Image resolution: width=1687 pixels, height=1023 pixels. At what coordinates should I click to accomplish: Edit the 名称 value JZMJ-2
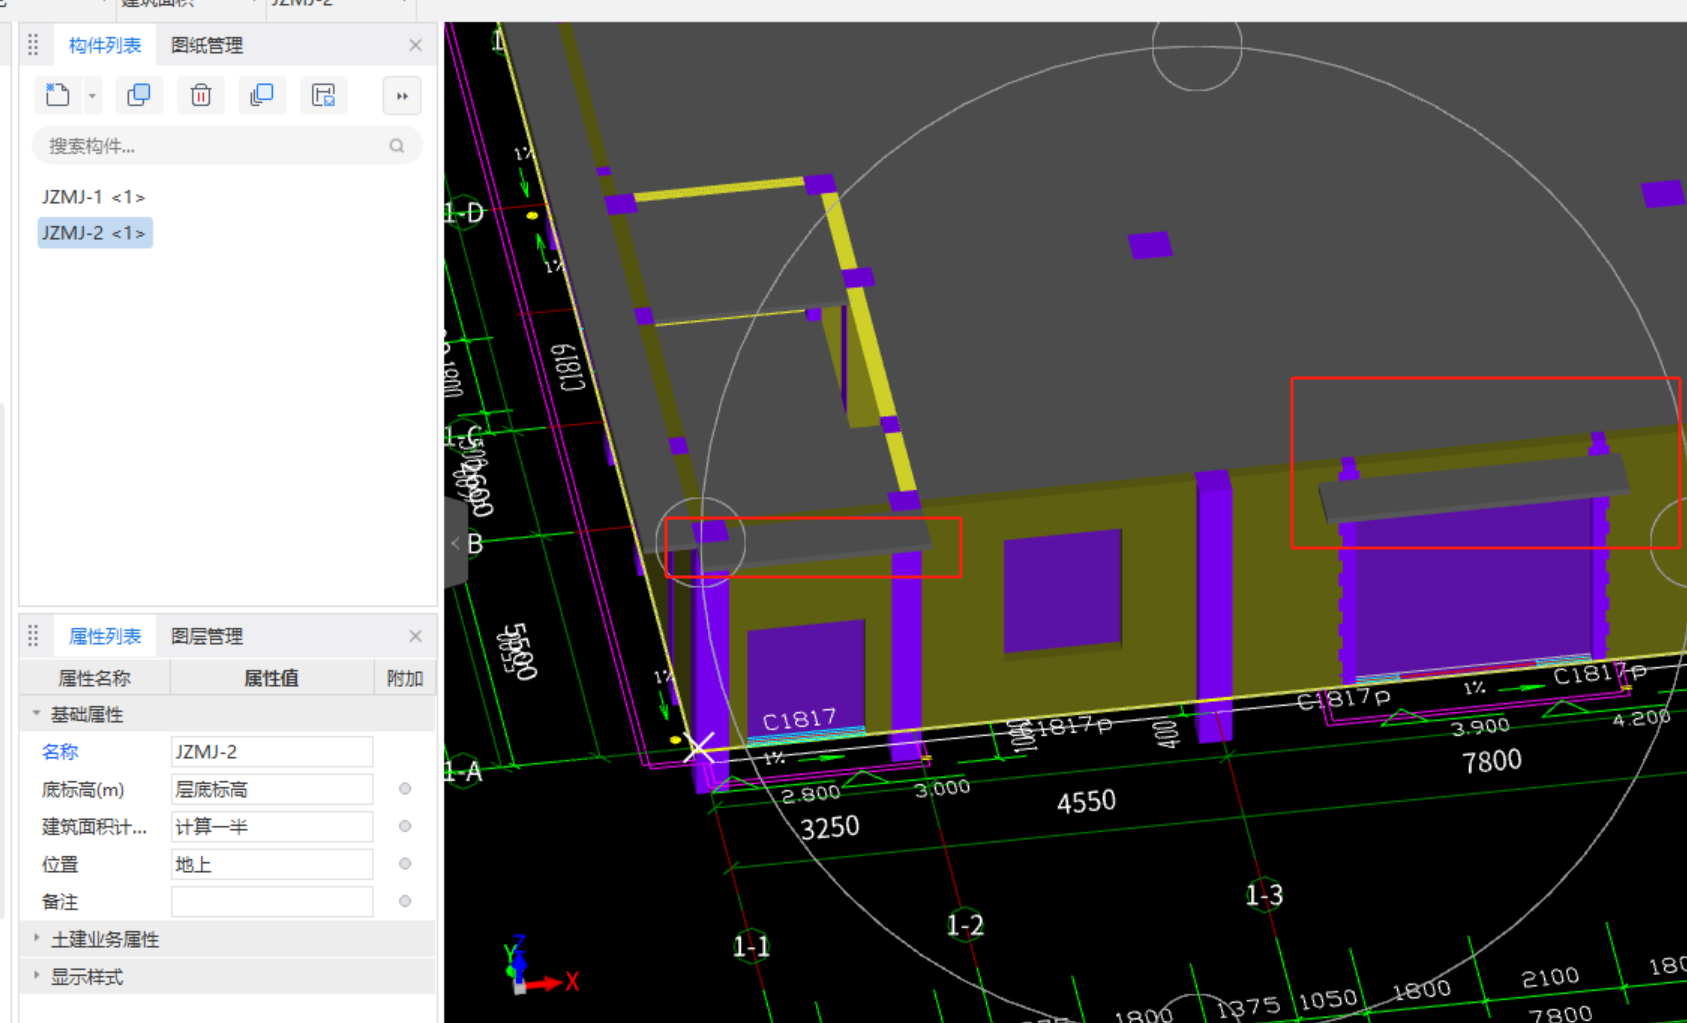point(272,752)
